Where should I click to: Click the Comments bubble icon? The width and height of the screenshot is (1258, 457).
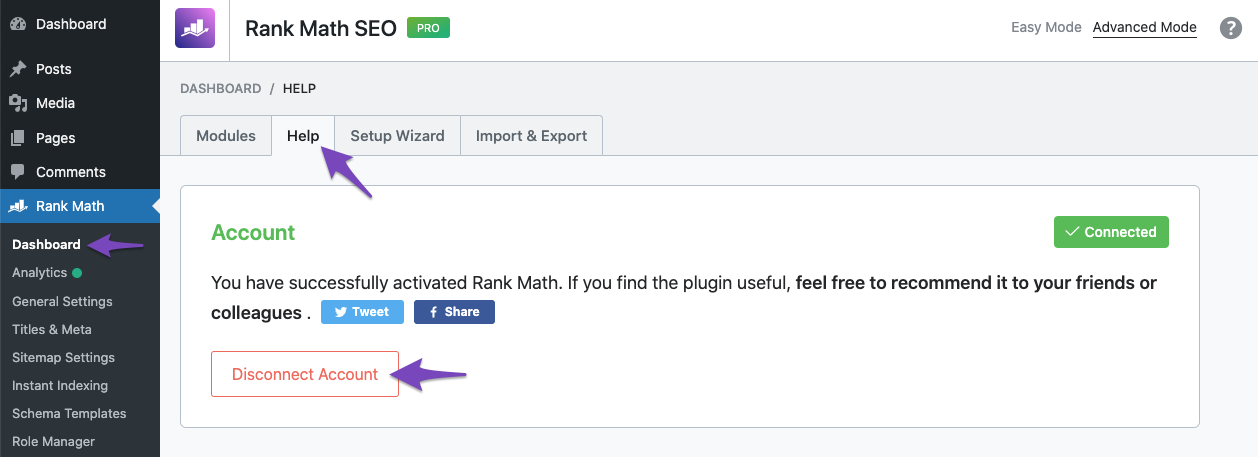pos(17,172)
